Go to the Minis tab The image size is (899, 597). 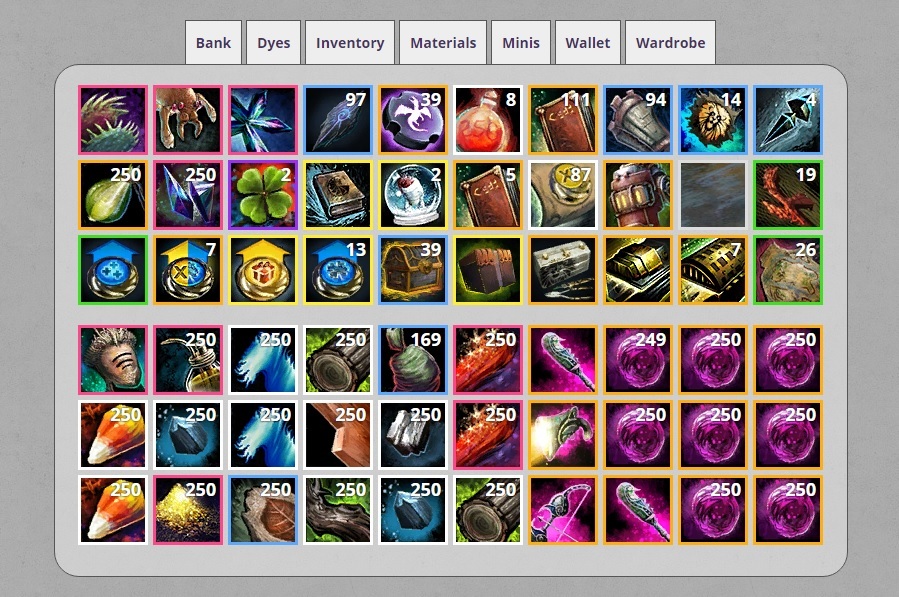coord(521,42)
